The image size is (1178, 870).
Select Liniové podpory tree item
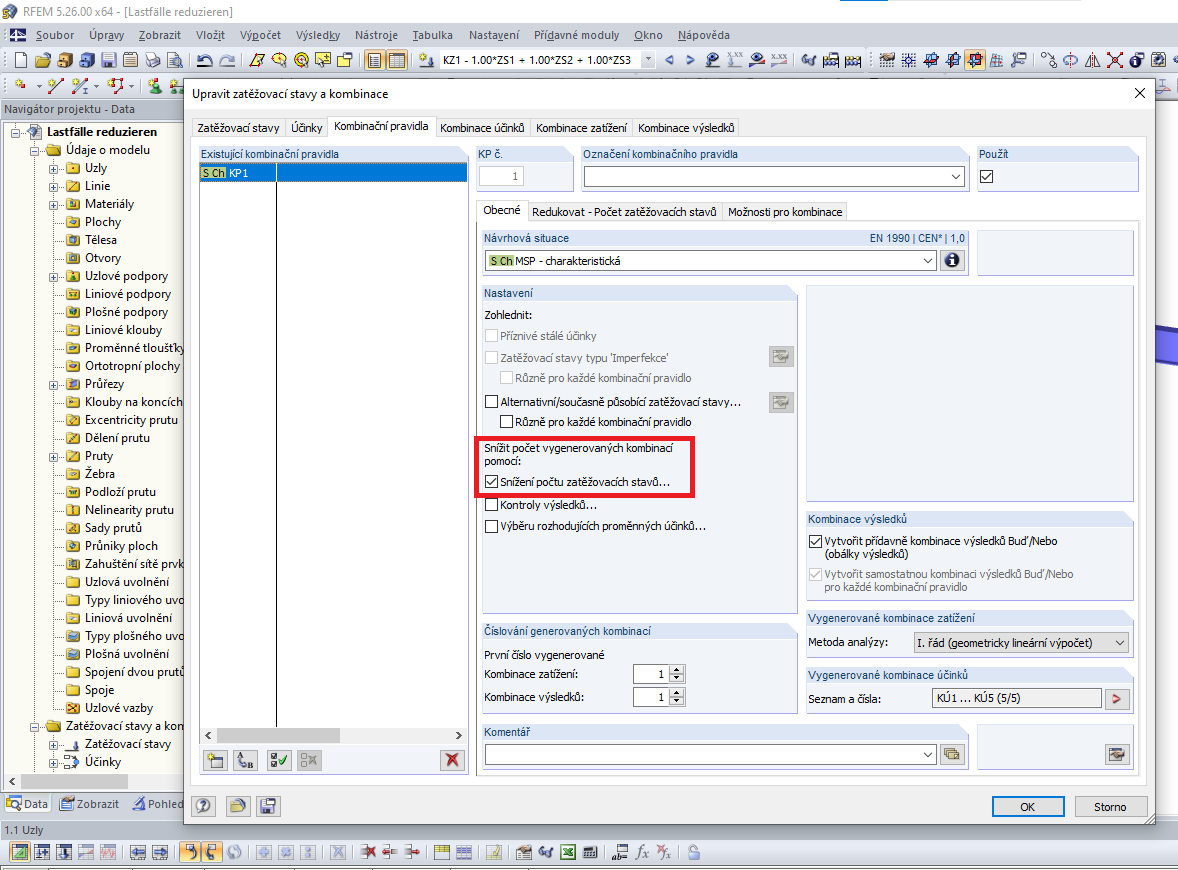click(128, 294)
